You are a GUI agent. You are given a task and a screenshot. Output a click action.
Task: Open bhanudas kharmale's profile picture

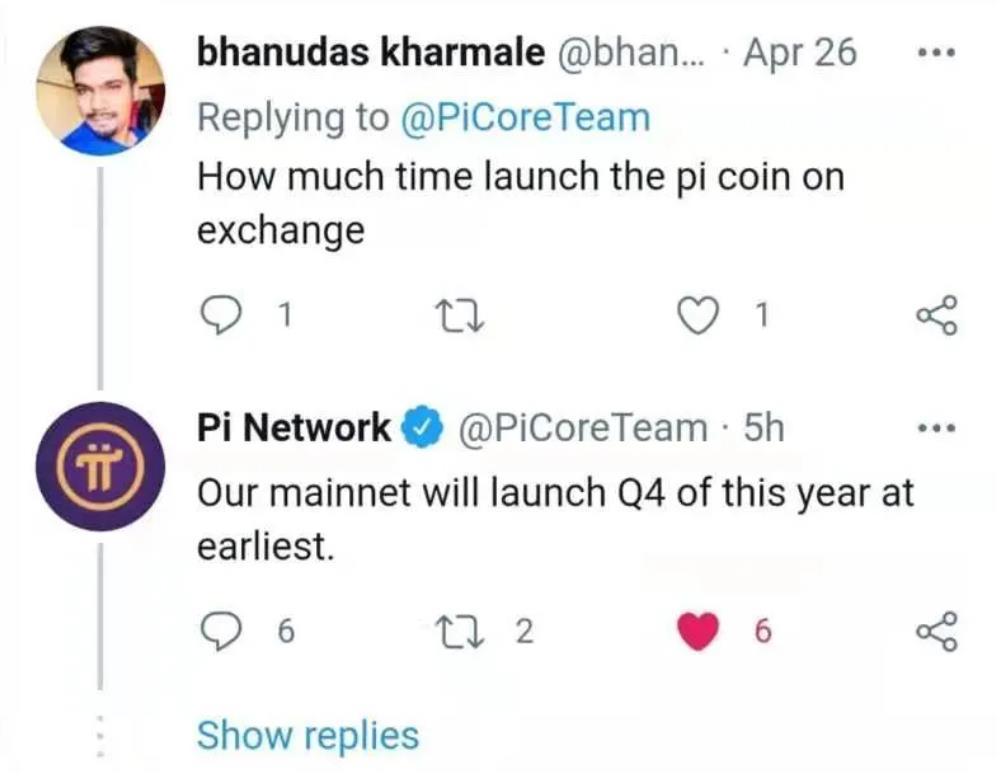click(x=100, y=90)
